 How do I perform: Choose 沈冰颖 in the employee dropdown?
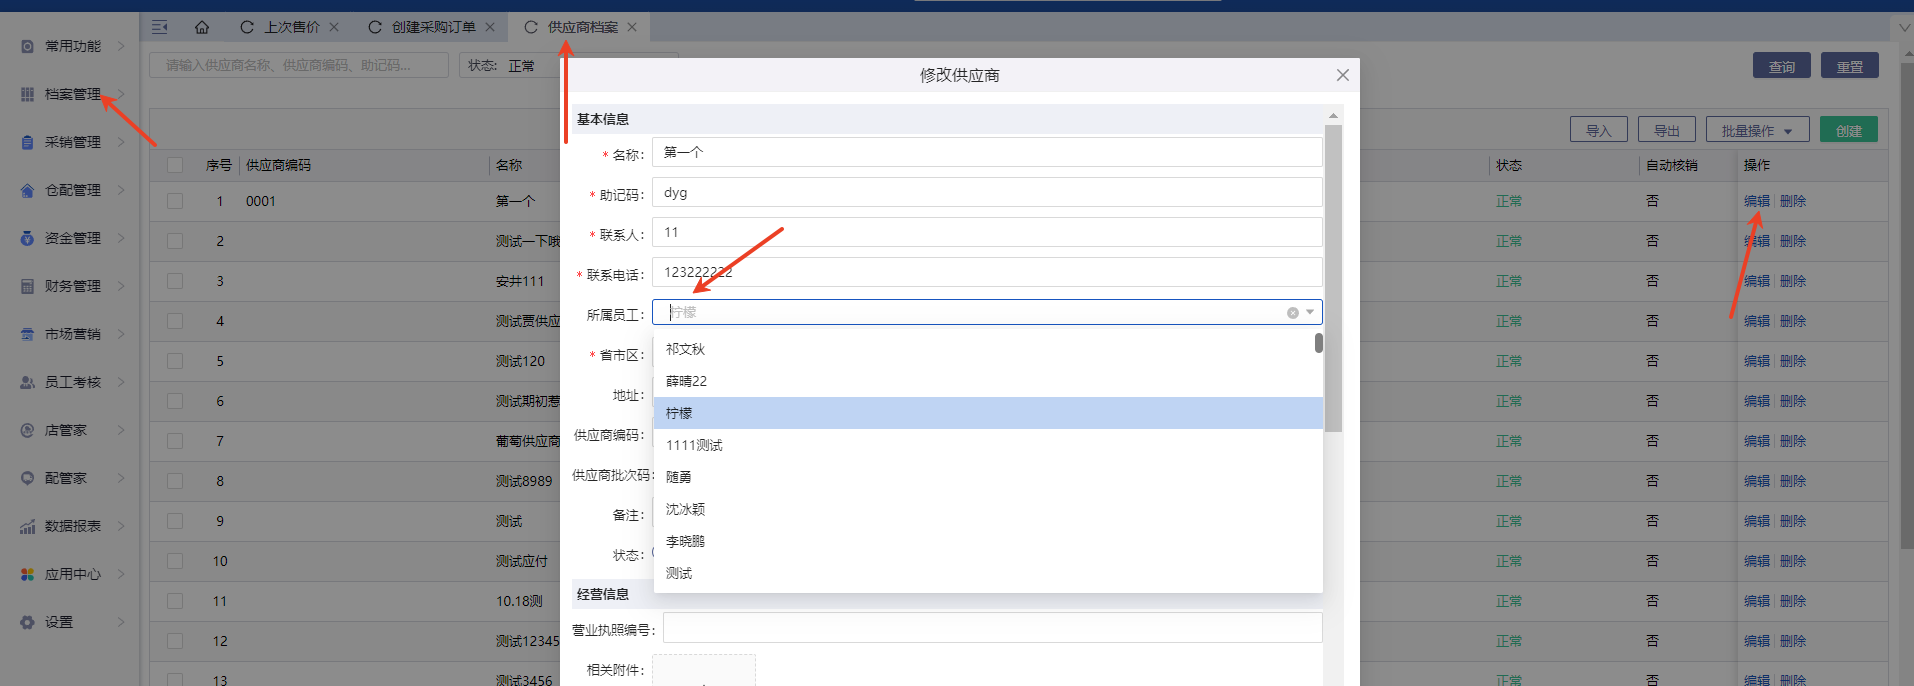pos(685,509)
